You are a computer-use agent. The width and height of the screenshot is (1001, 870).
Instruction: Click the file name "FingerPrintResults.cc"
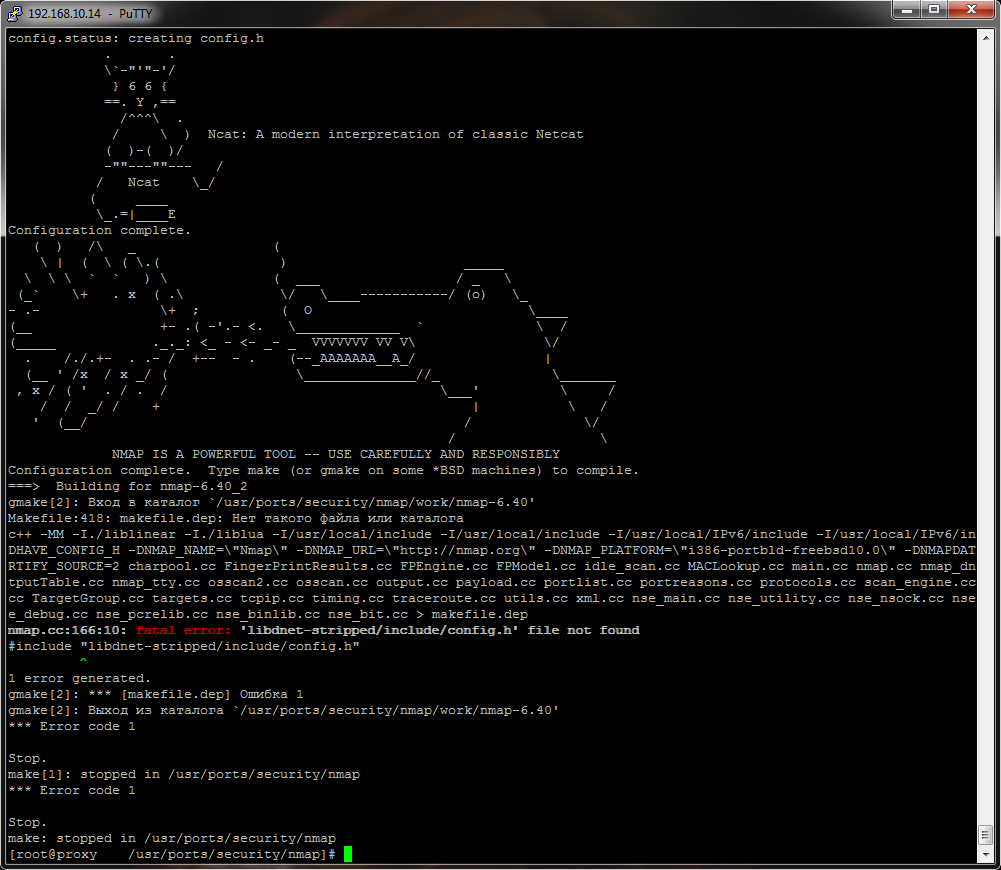pyautogui.click(x=308, y=566)
